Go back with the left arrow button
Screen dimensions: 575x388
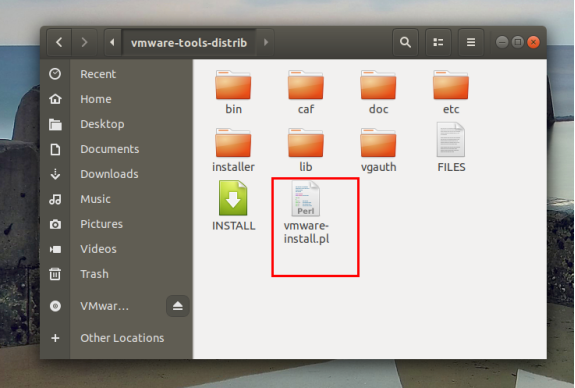click(59, 43)
